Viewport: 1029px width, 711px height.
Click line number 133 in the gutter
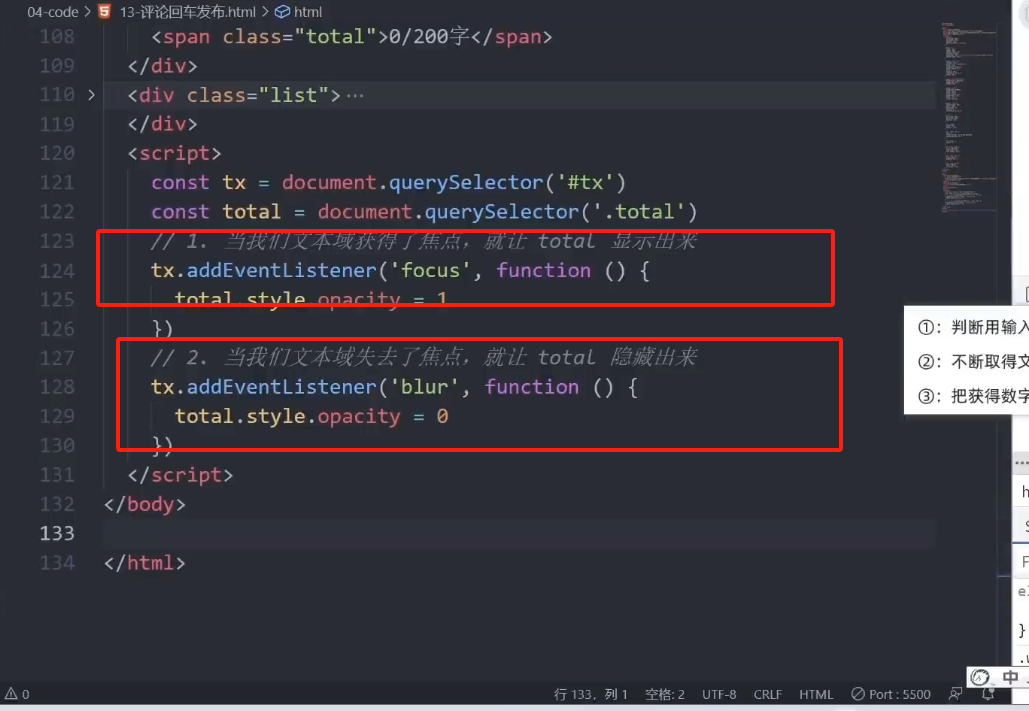(57, 533)
